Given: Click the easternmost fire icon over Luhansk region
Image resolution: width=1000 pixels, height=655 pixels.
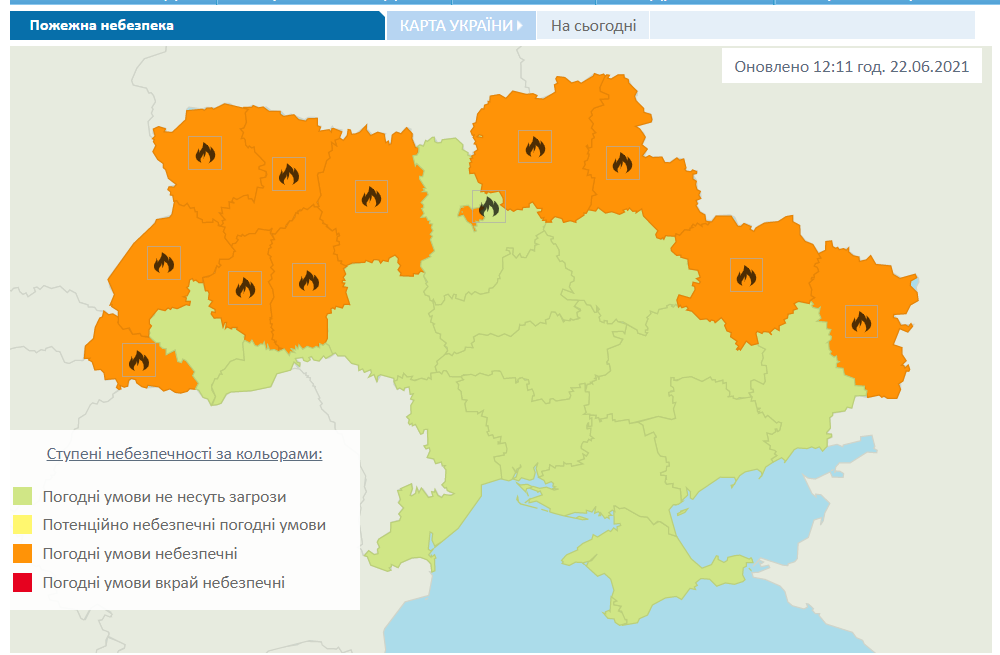Looking at the screenshot, I should coord(862,322).
